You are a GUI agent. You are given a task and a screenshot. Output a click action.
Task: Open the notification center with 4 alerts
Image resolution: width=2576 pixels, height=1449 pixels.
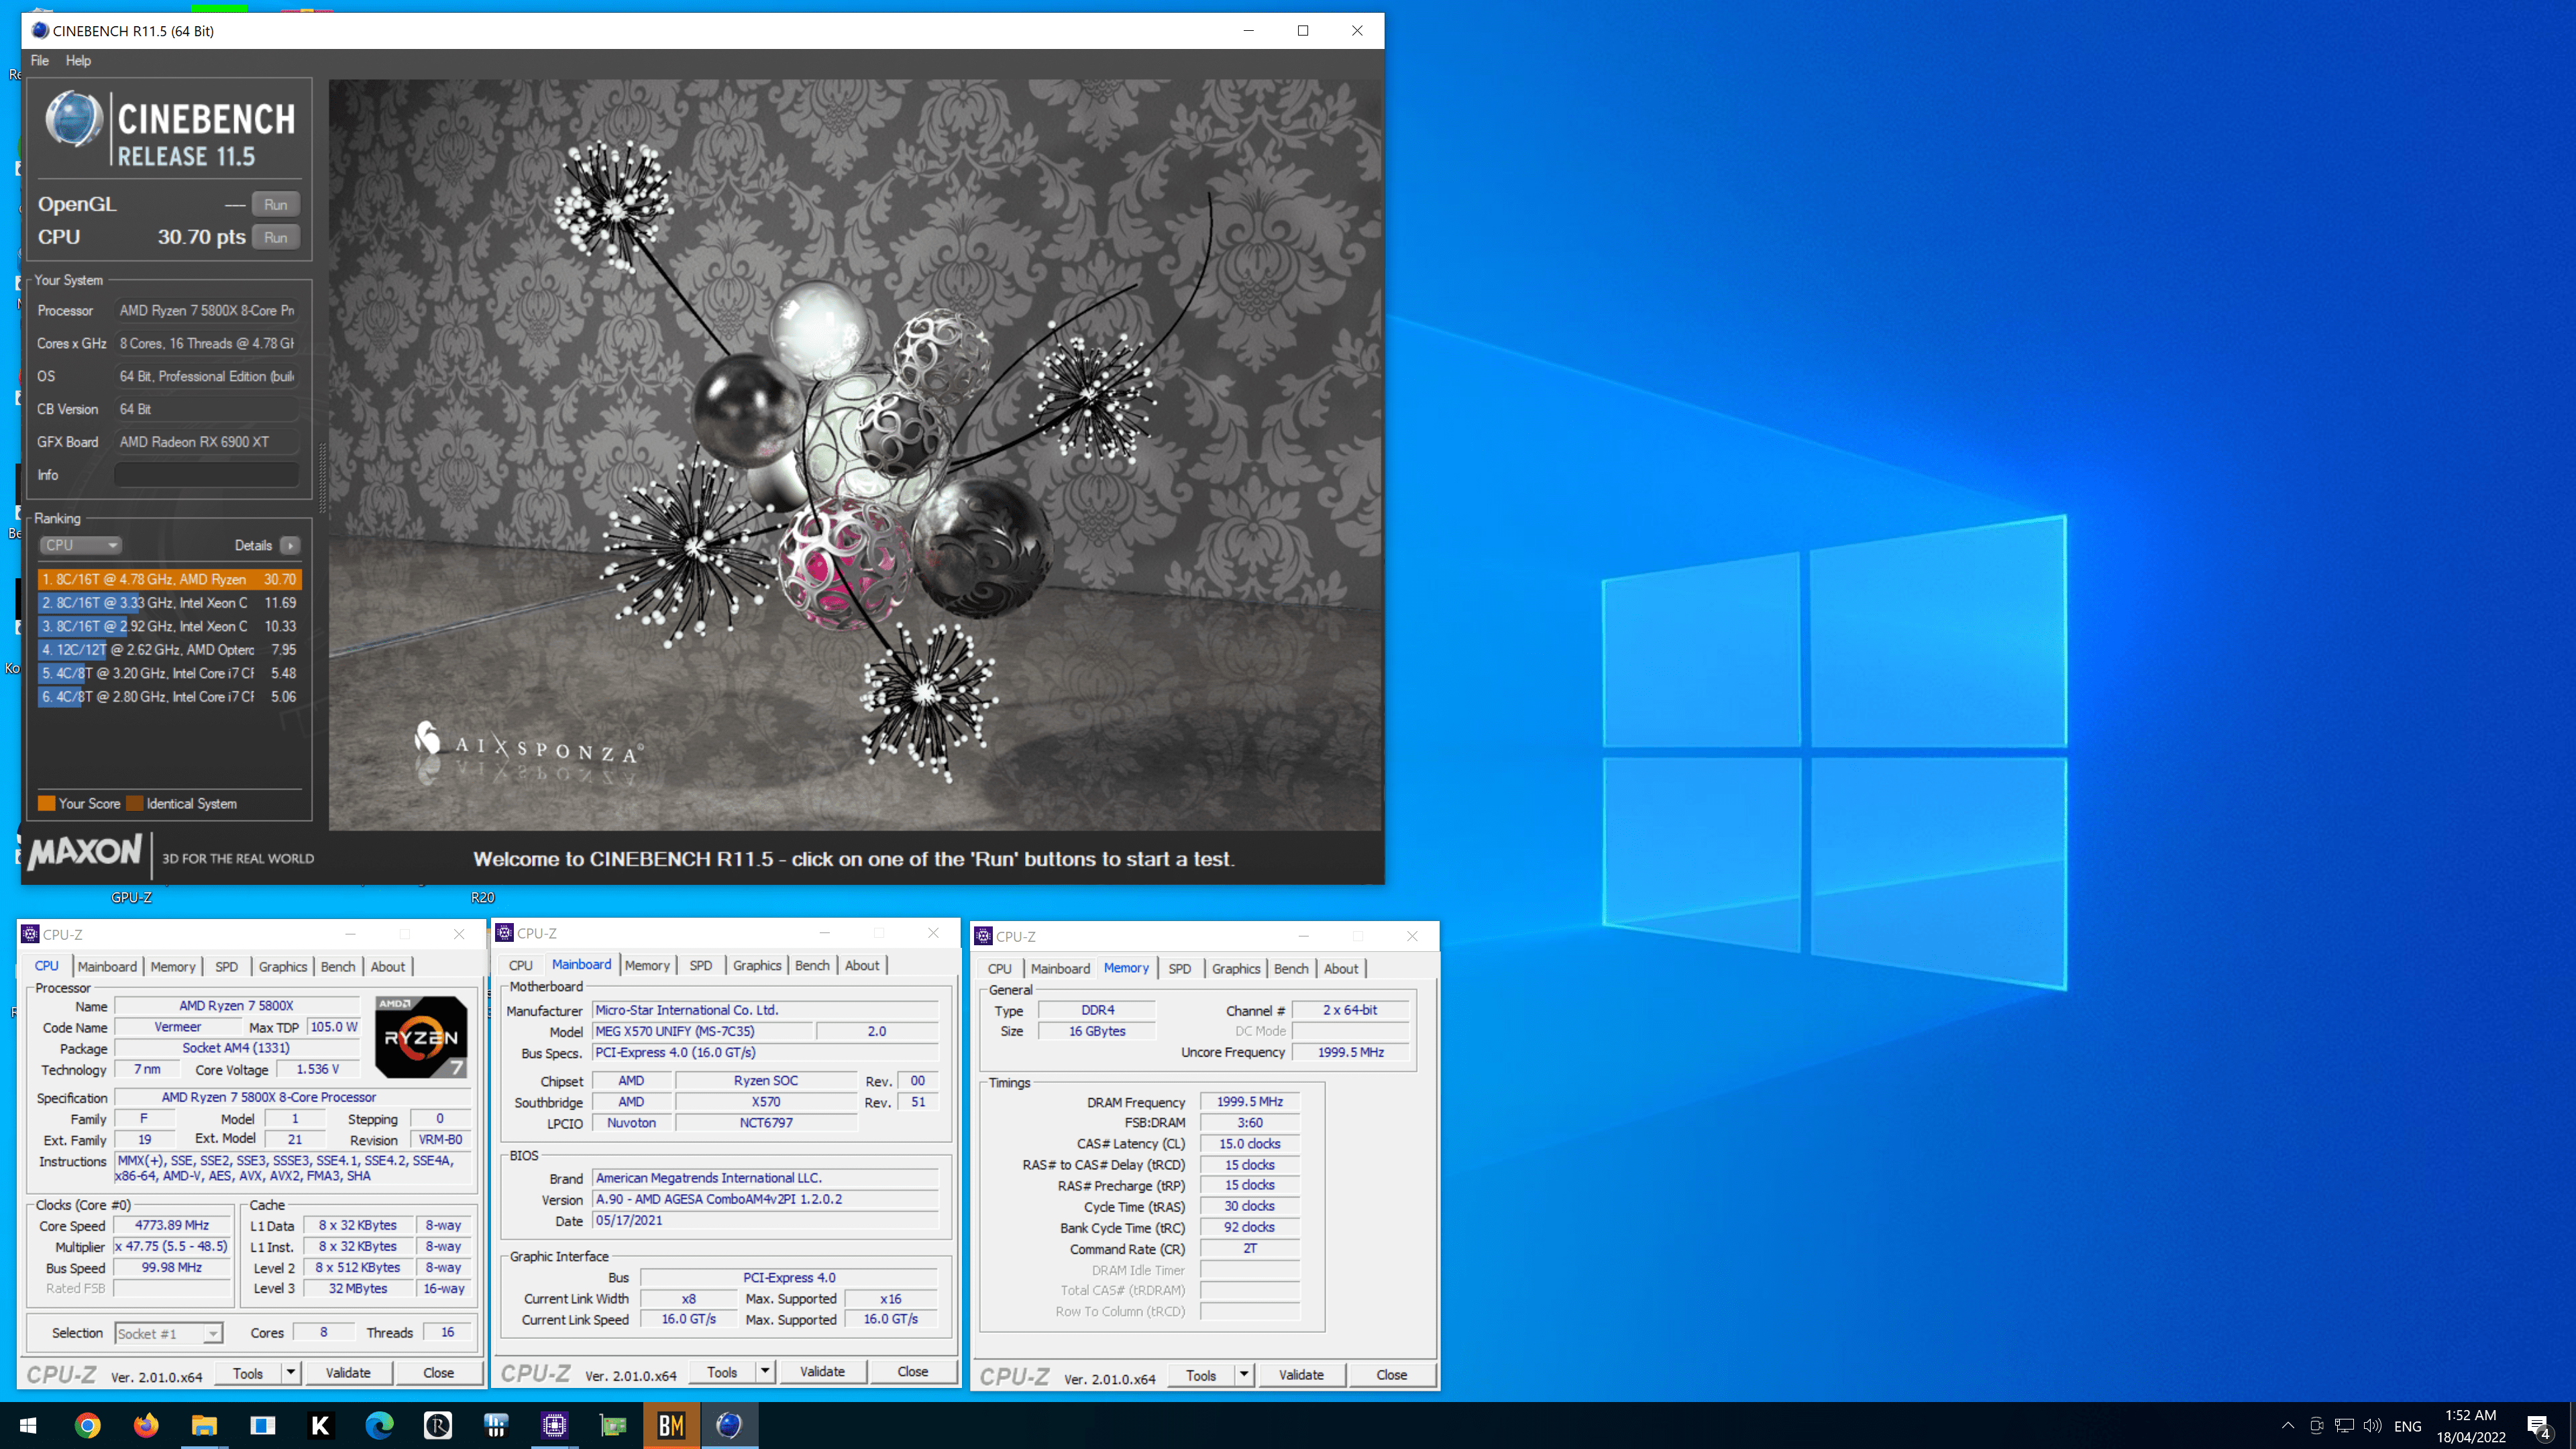2539,1426
